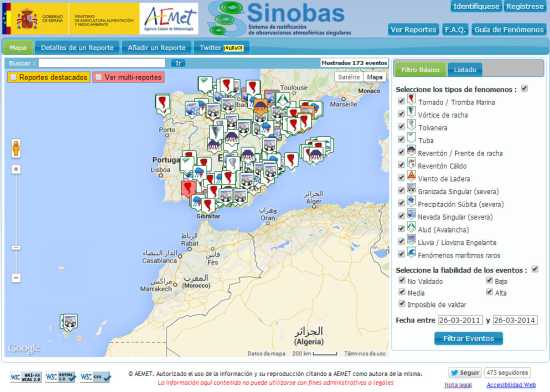
Task: Enable the Ver multi-reportes checkbox
Action: click(99, 77)
